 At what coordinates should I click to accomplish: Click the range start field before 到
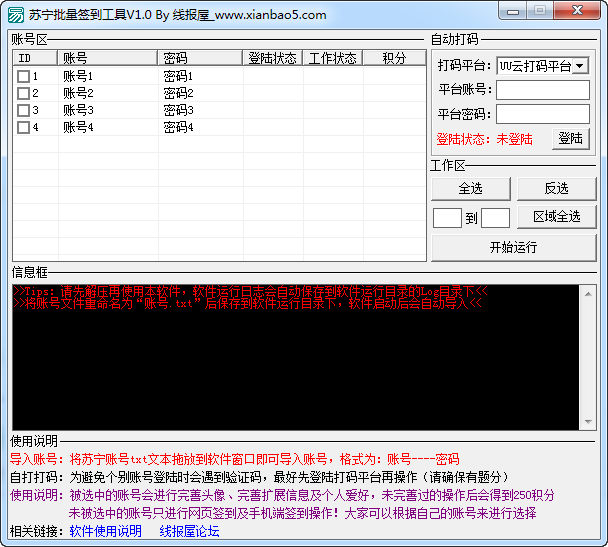447,218
